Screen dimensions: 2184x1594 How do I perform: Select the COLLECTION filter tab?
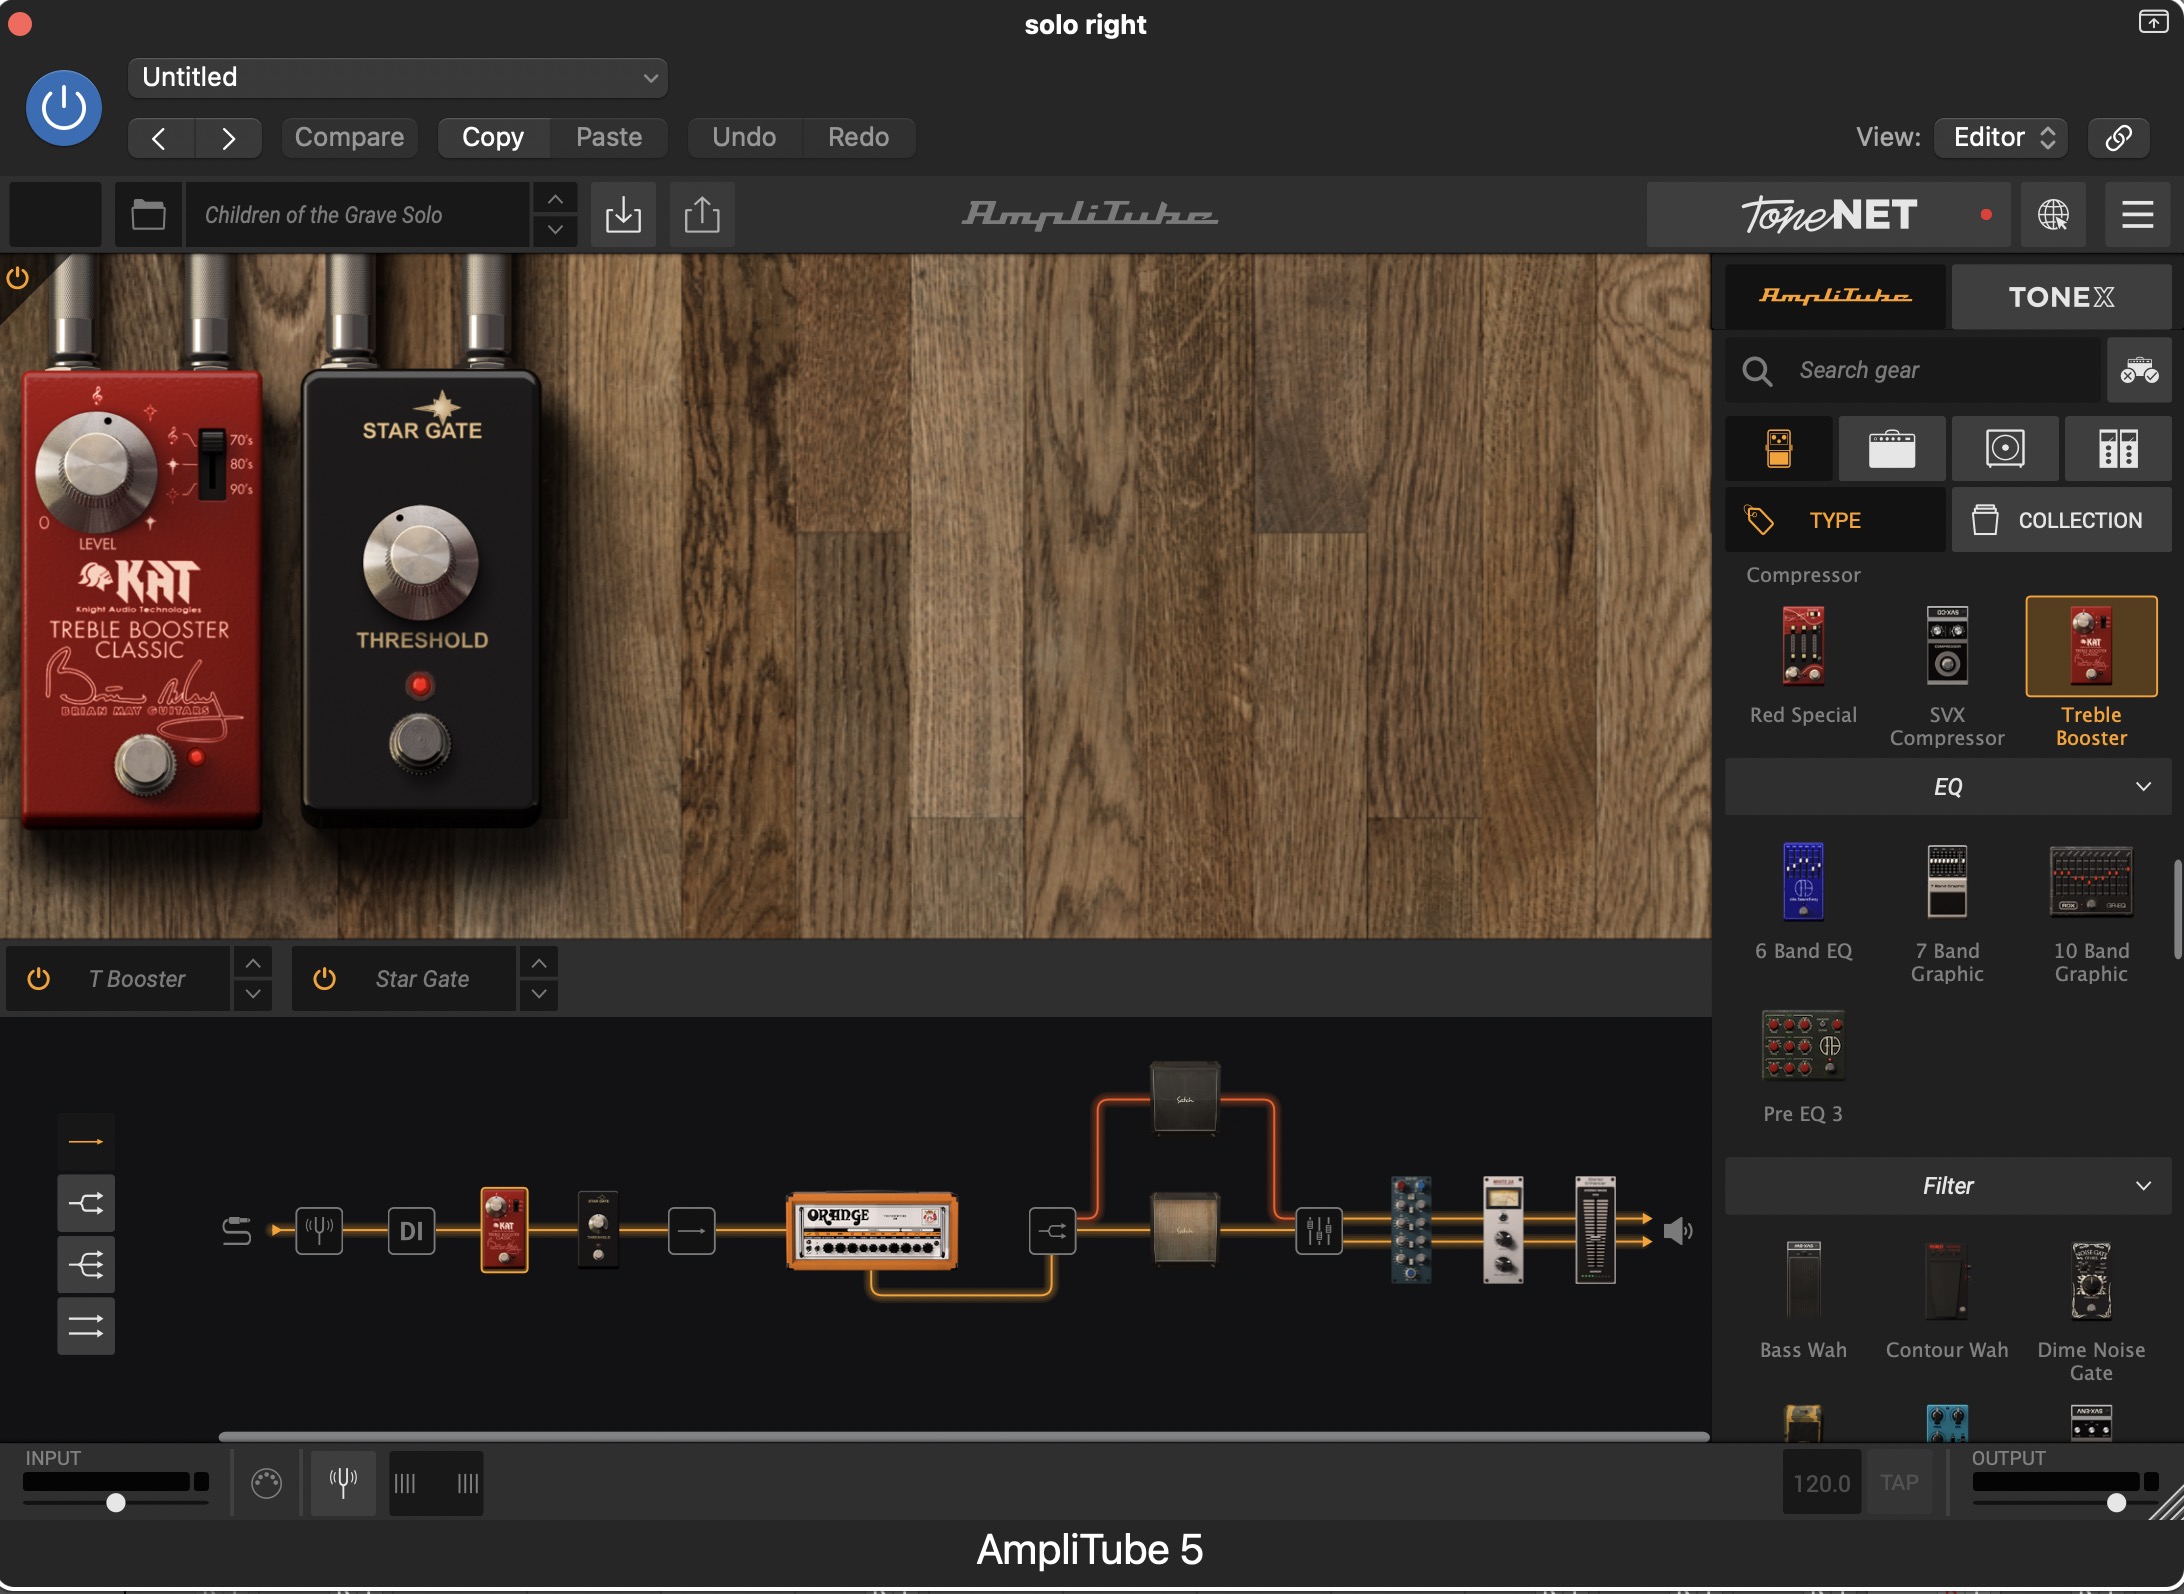coord(2060,520)
